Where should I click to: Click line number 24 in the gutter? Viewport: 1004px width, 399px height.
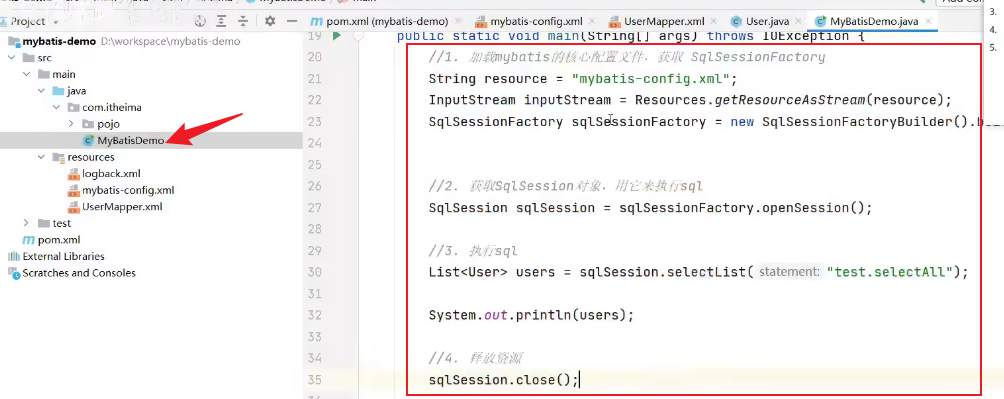point(314,143)
